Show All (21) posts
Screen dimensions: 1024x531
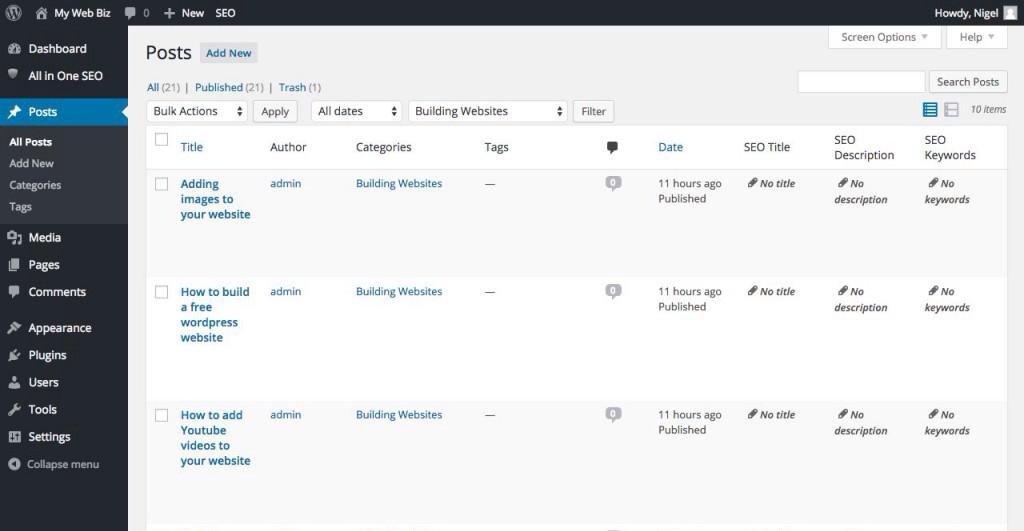click(163, 88)
